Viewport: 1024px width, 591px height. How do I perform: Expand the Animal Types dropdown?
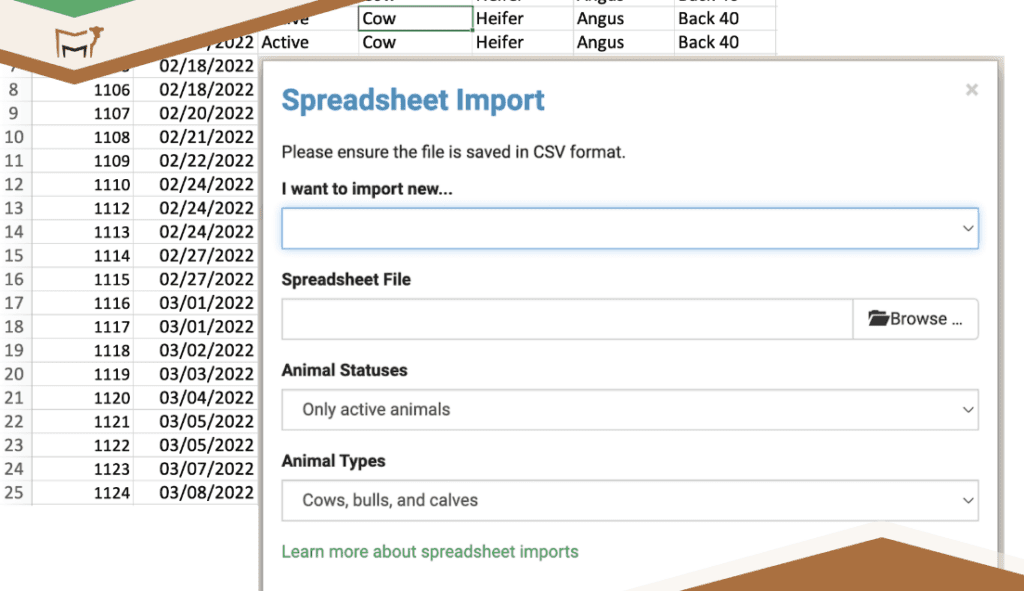point(629,501)
